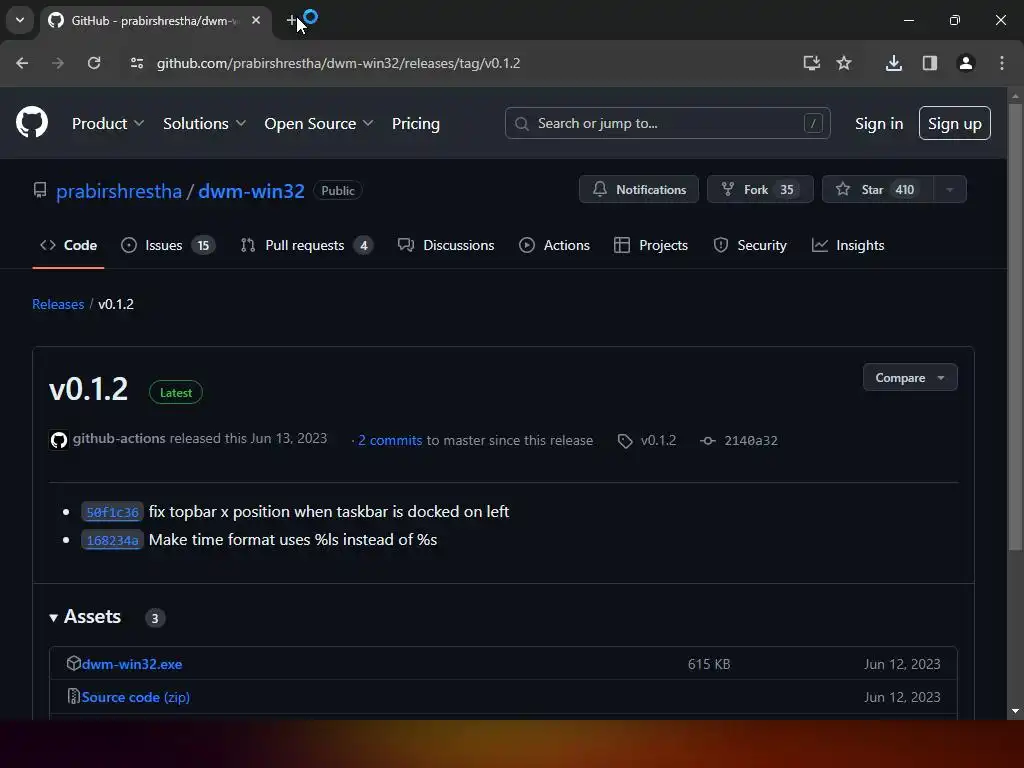
Task: Open the browser downloads icon
Action: click(x=893, y=63)
